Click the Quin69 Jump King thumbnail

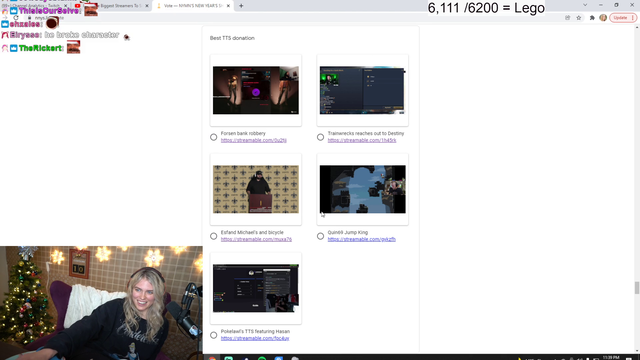tap(362, 189)
